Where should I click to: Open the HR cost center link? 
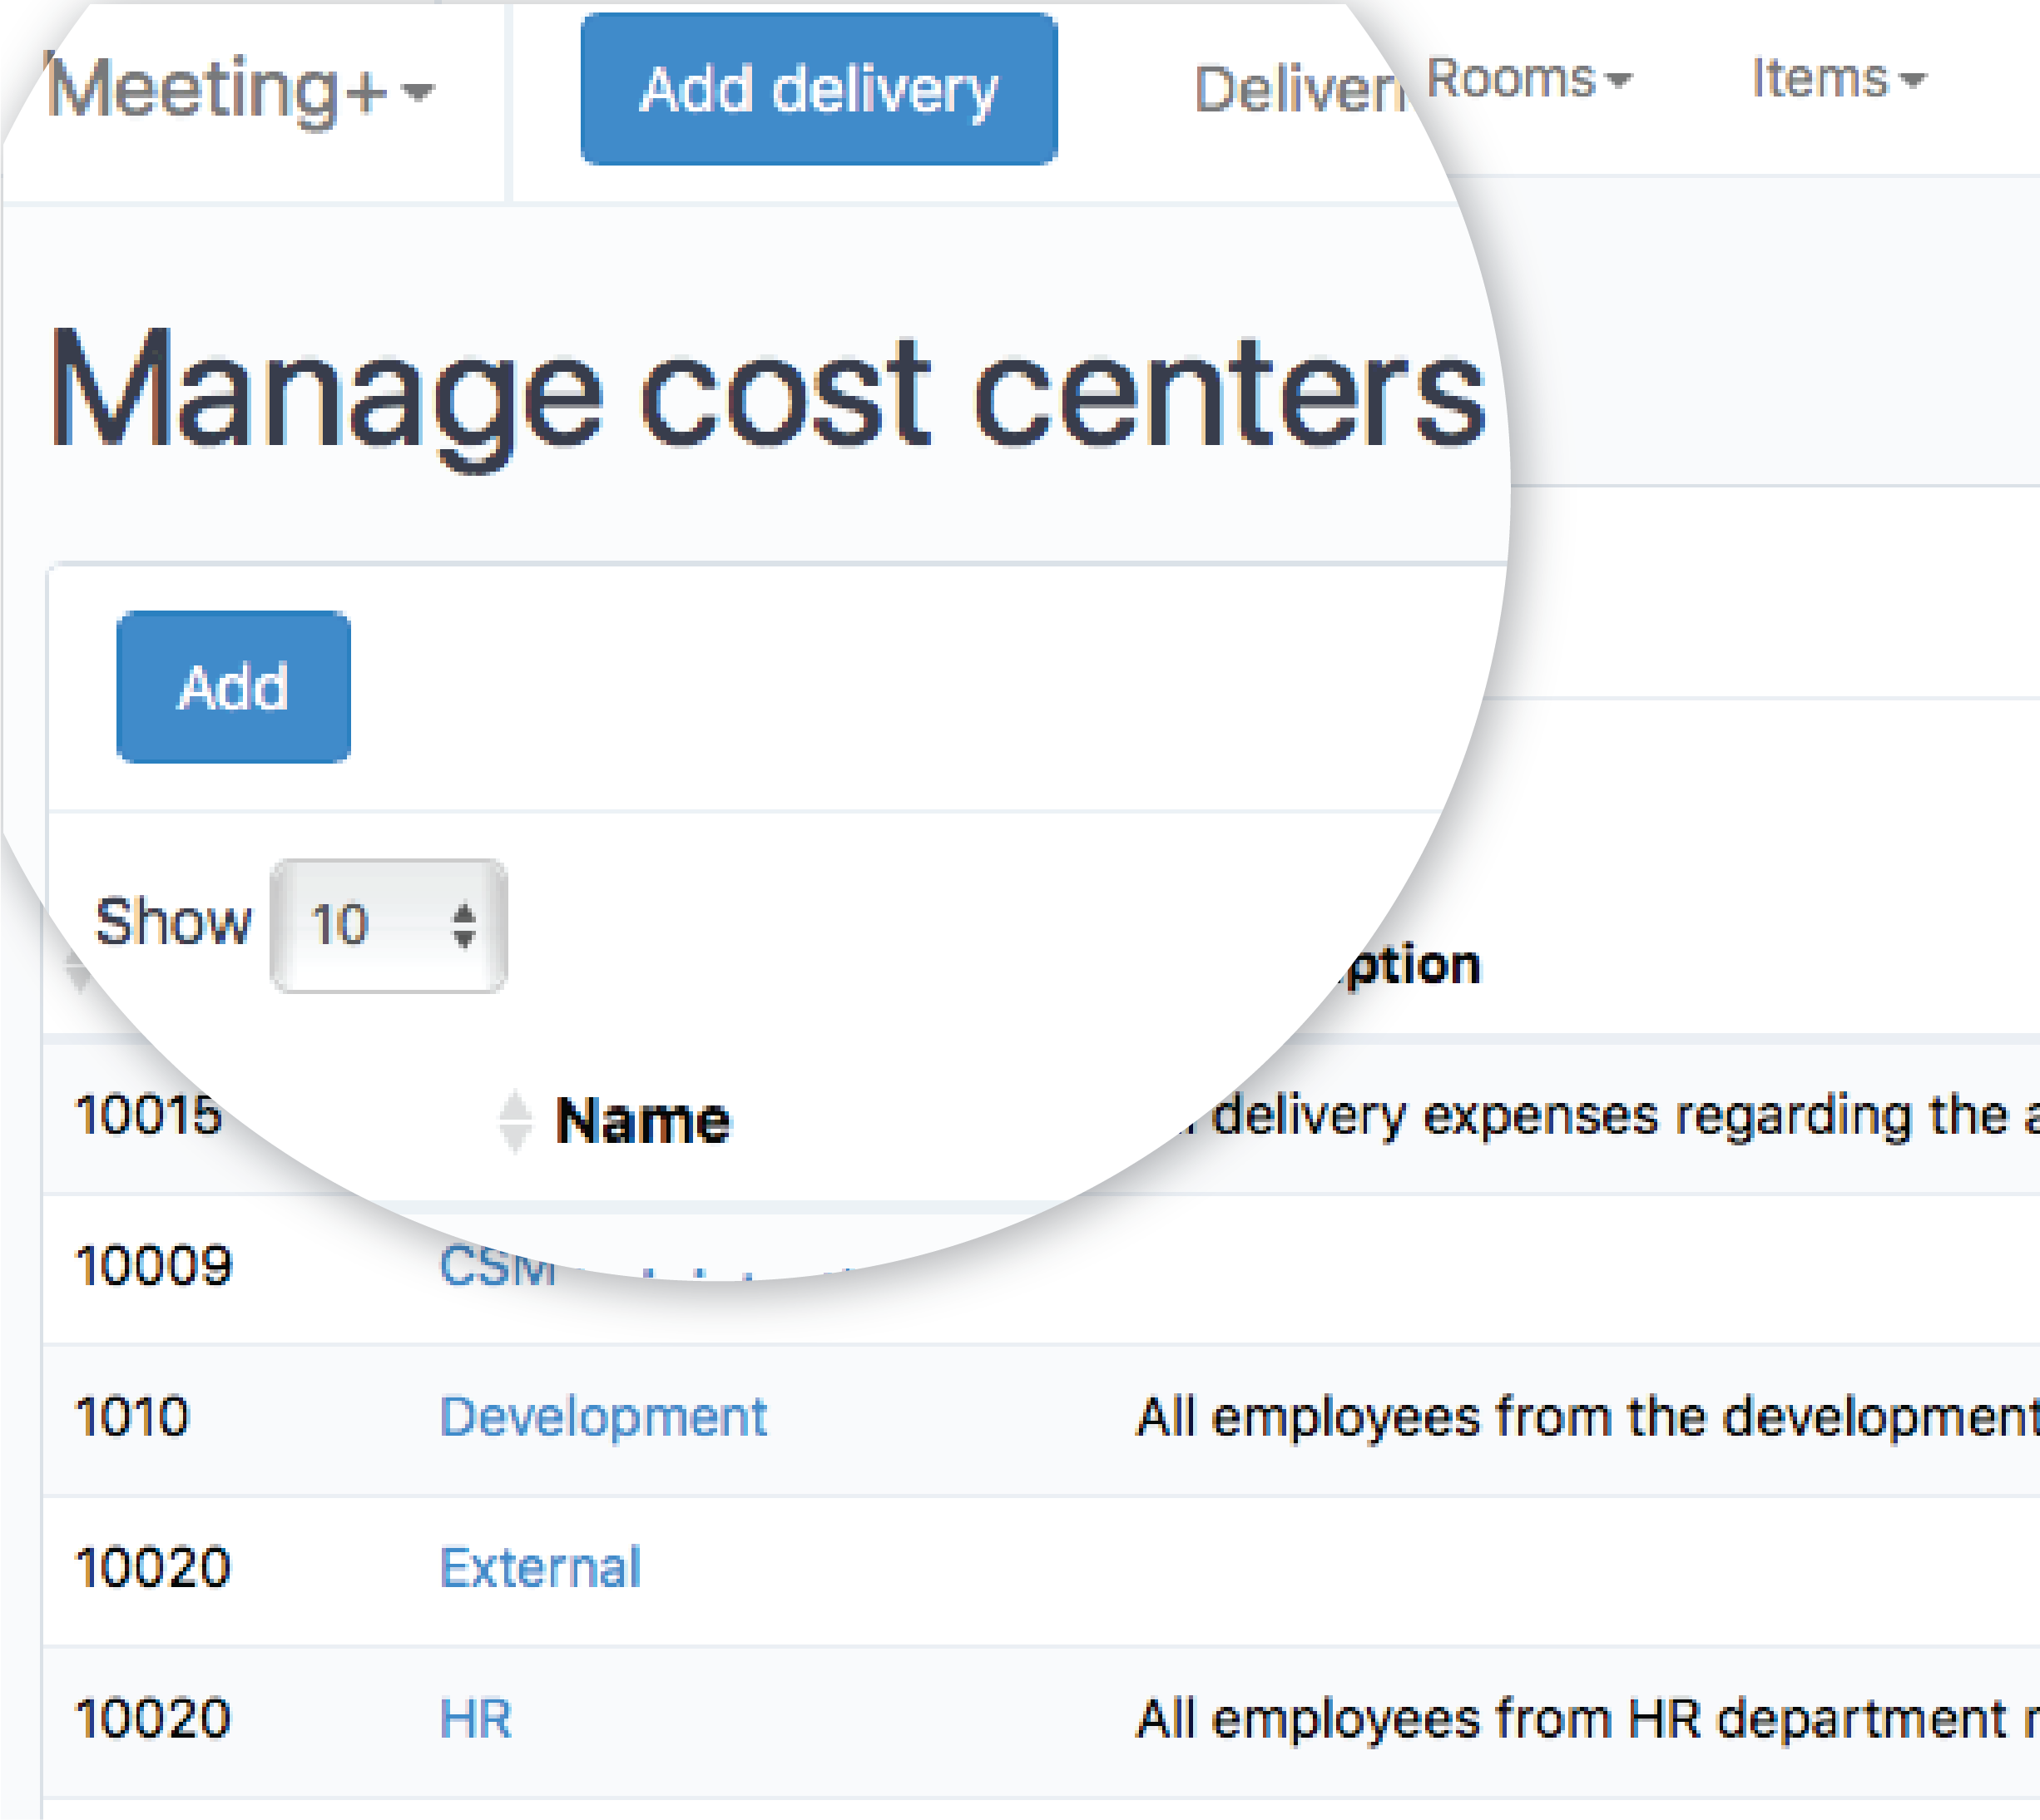476,1719
